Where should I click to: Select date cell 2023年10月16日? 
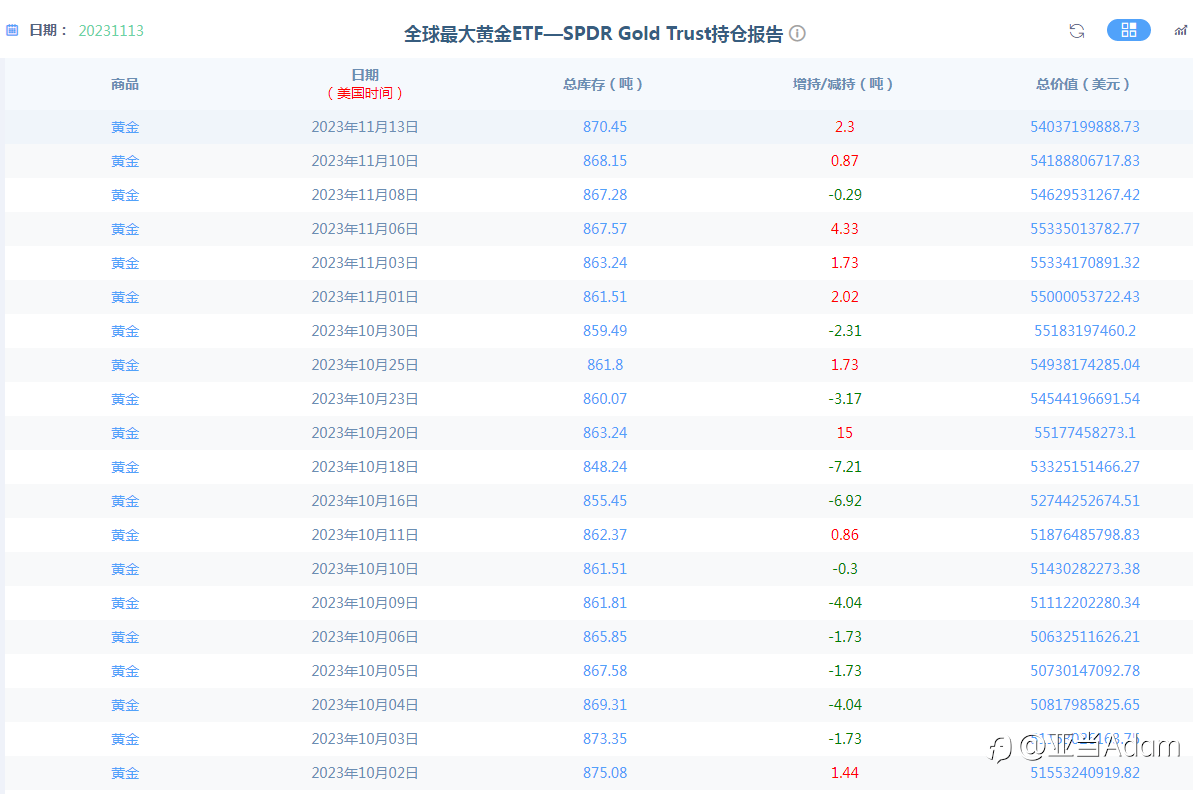tap(364, 501)
